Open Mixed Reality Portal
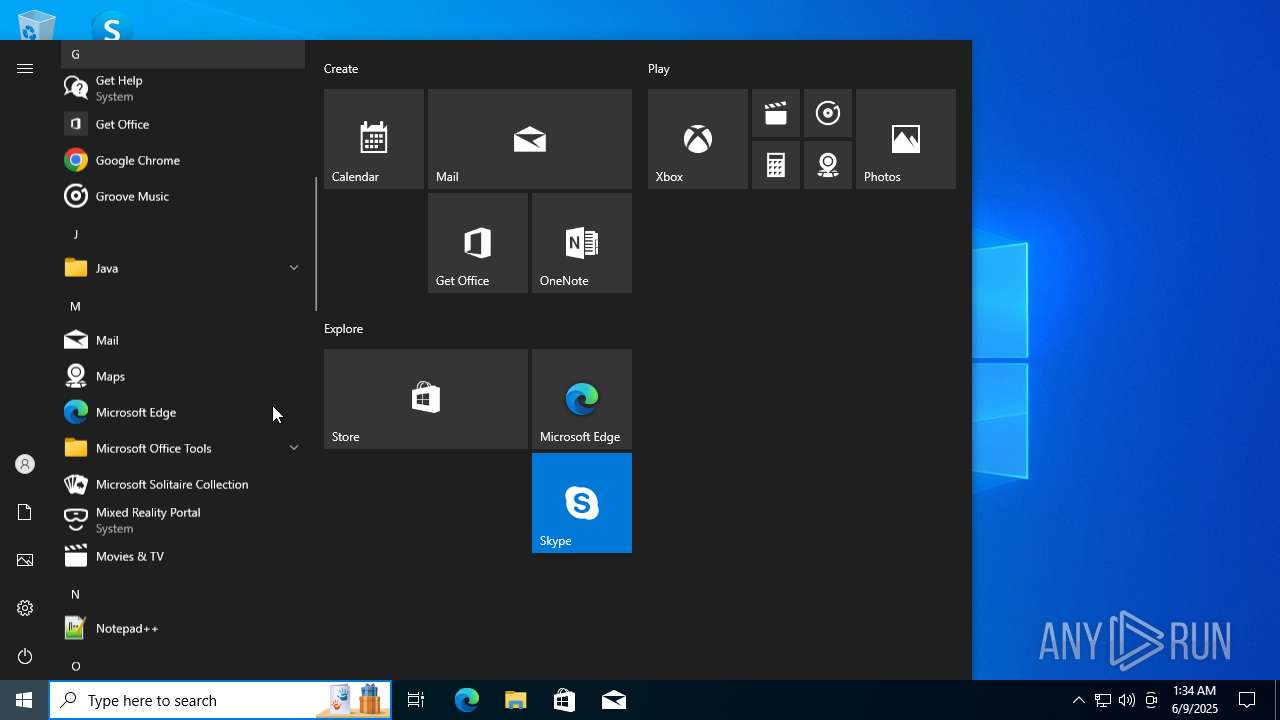This screenshot has width=1280, height=720. click(183, 520)
